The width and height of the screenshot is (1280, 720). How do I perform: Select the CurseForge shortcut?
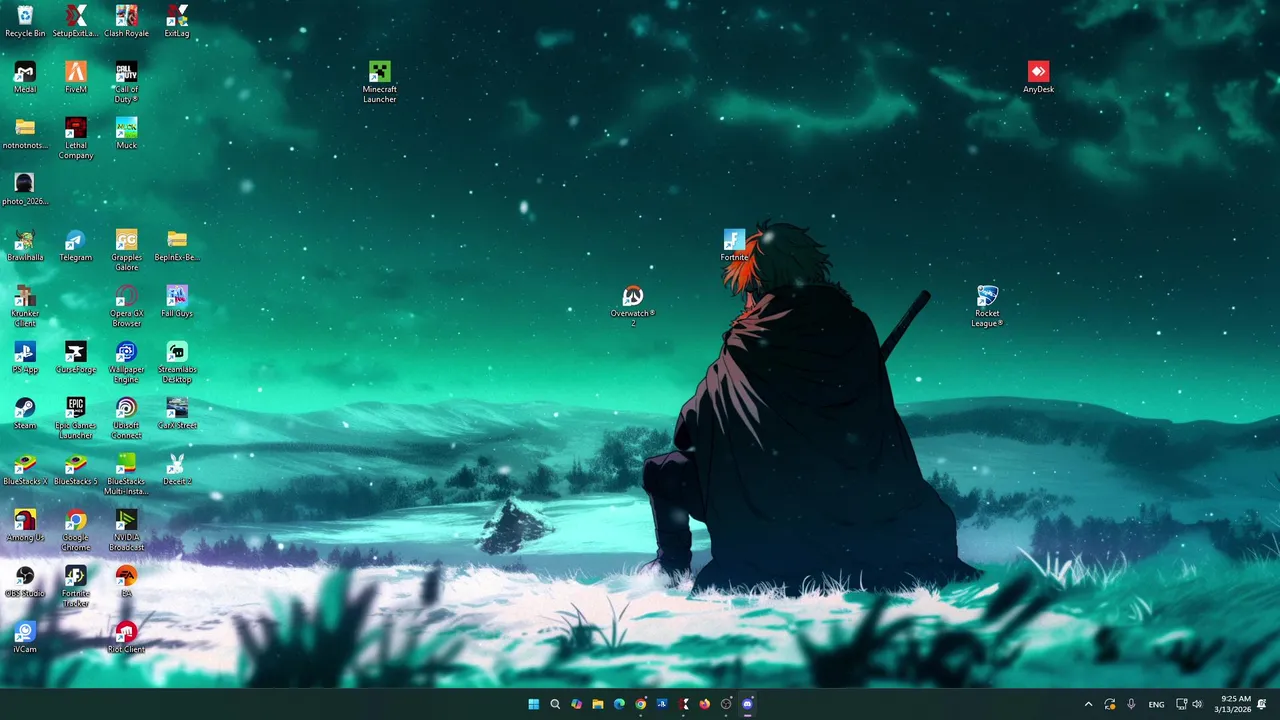coord(76,357)
